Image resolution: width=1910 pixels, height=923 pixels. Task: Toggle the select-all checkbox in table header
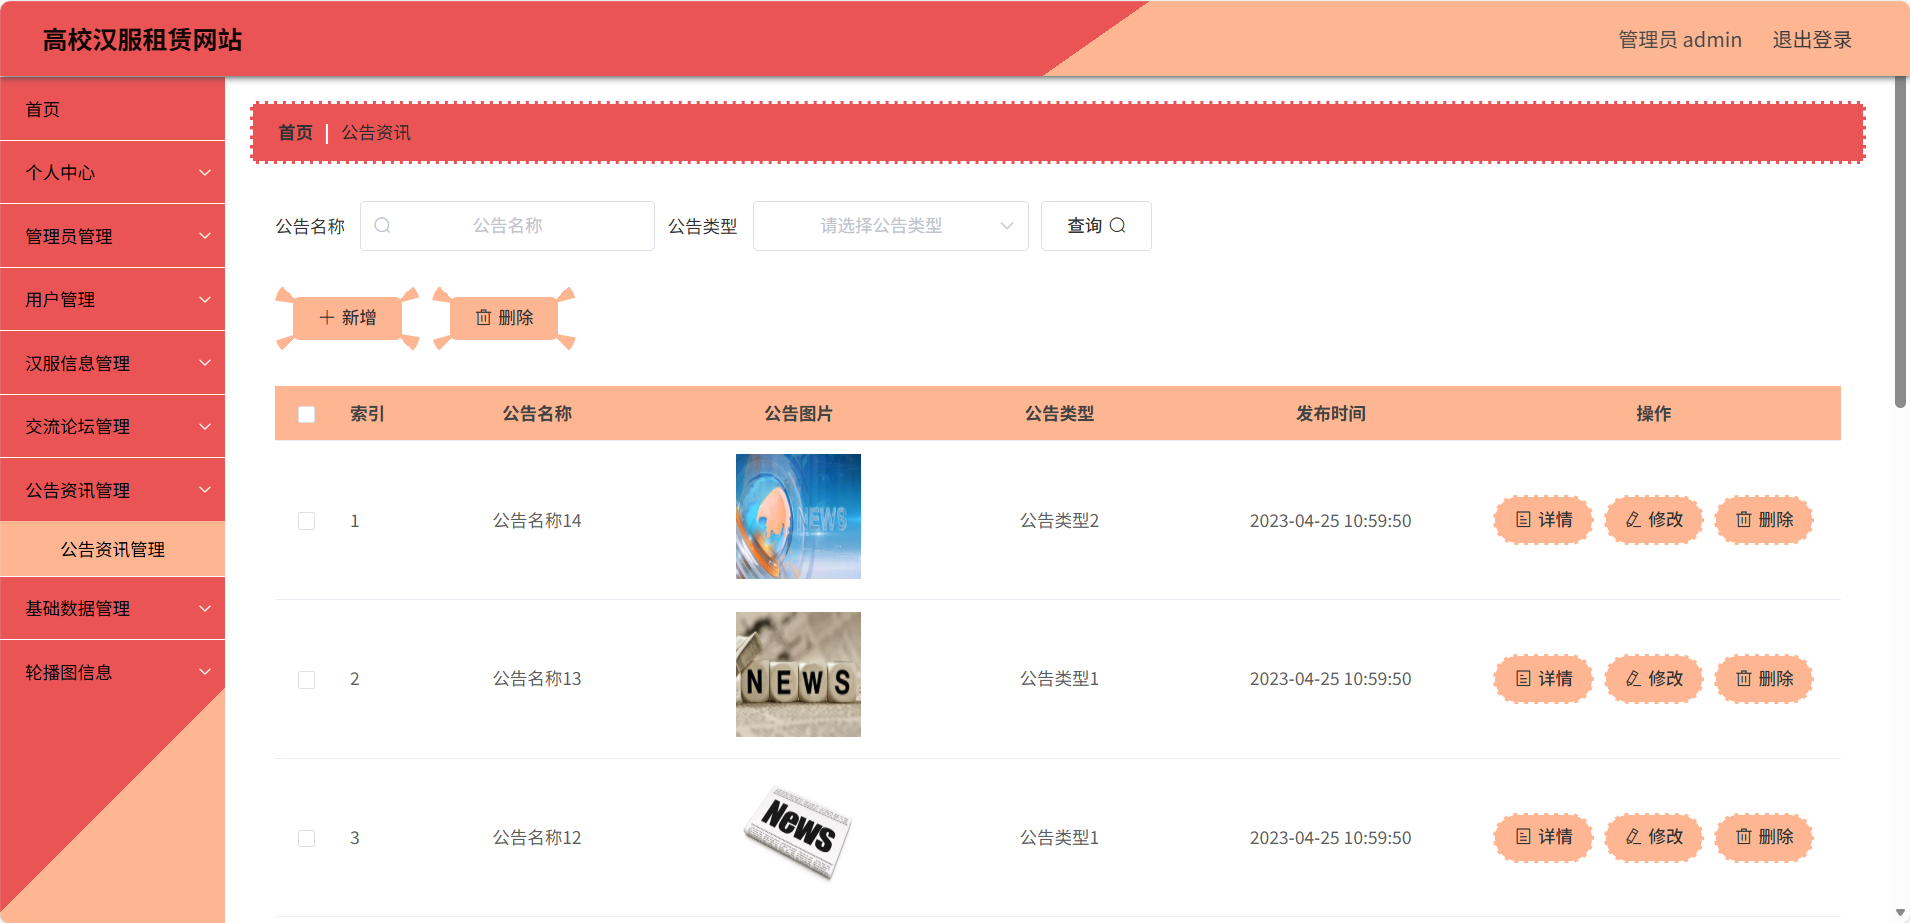pos(307,414)
